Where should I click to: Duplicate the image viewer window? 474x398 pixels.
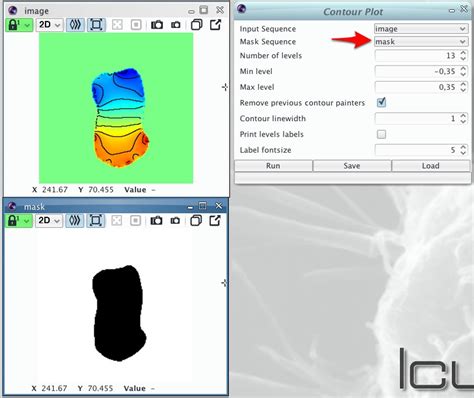[197, 25]
